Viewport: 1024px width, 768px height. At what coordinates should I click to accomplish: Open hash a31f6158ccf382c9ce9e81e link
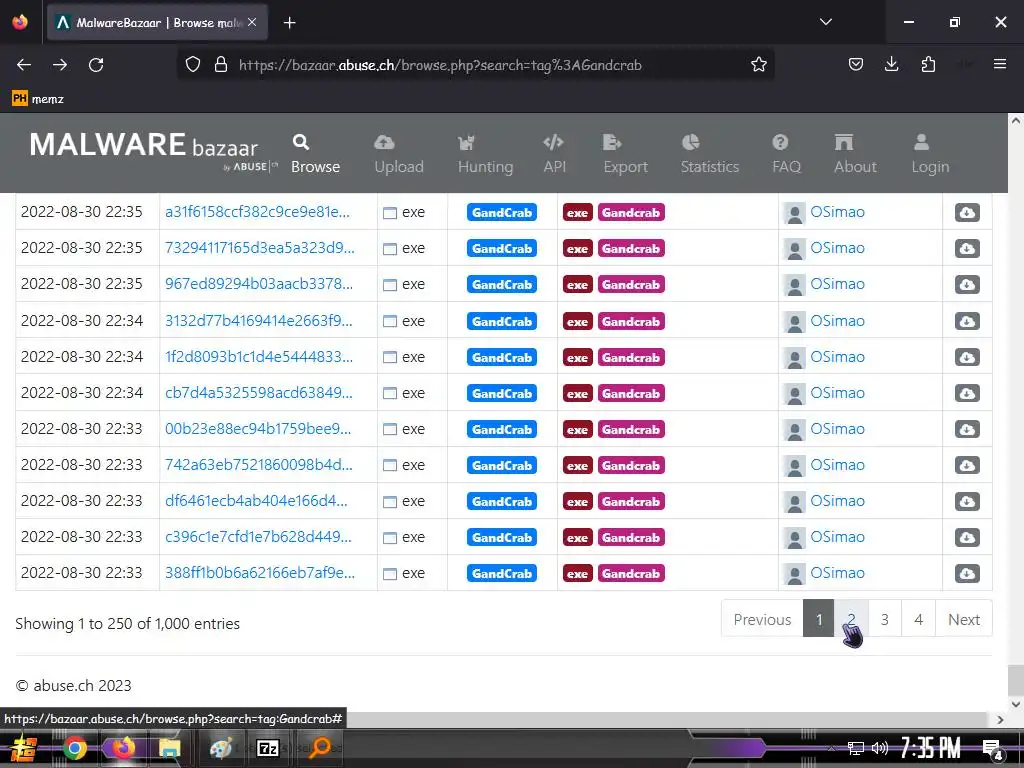point(257,212)
